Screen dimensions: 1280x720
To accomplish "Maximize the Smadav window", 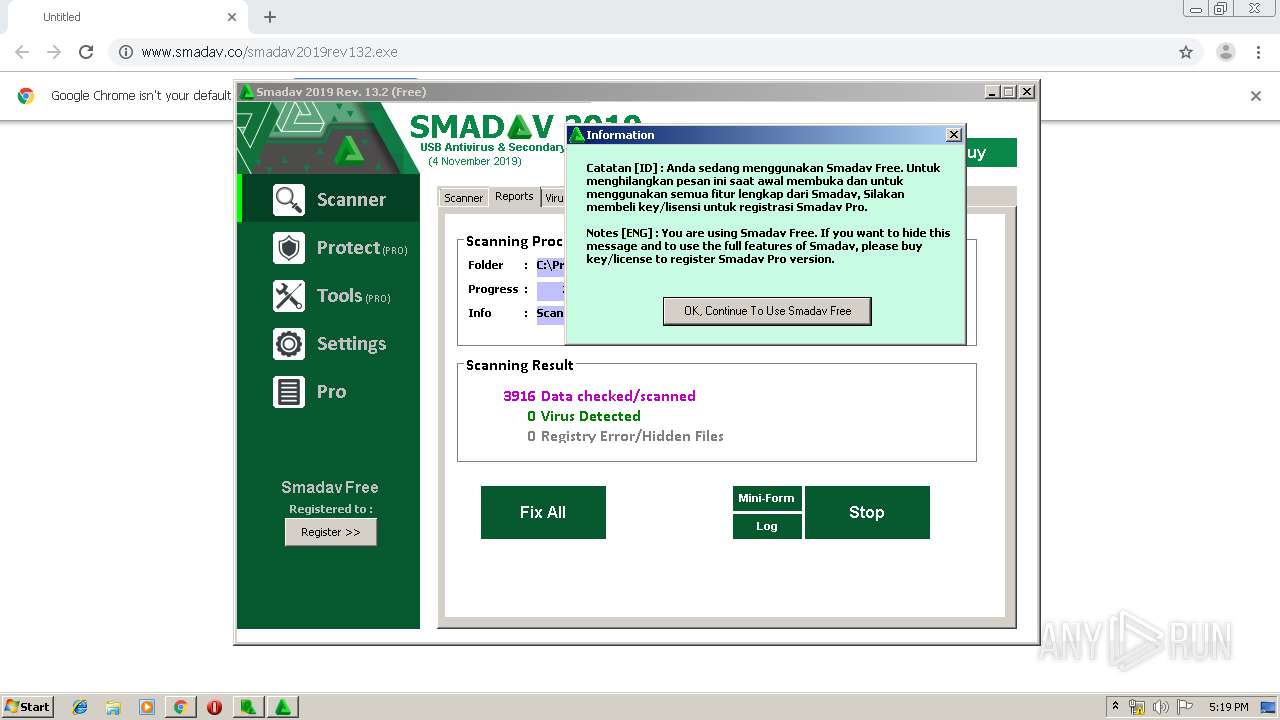I will coord(1008,92).
